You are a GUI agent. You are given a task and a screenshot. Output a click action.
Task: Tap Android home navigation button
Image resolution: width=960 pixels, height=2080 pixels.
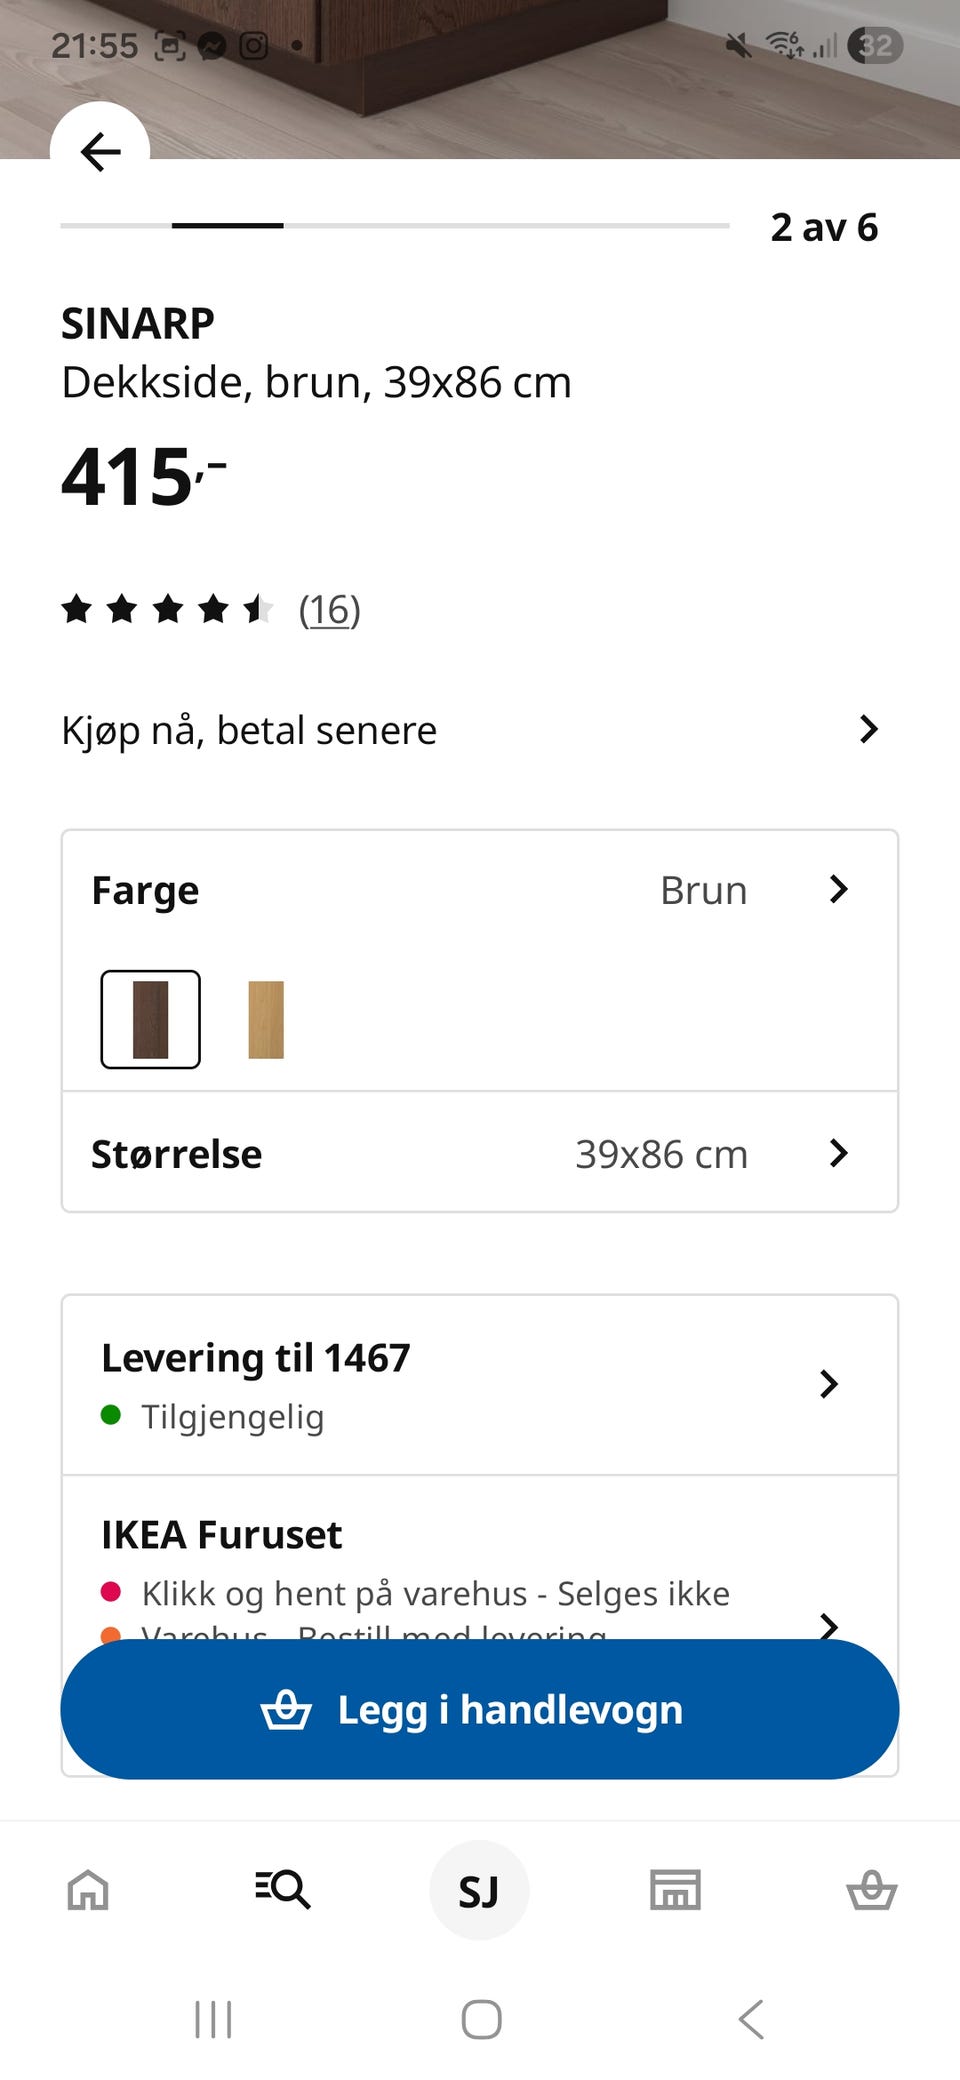pos(481,2019)
